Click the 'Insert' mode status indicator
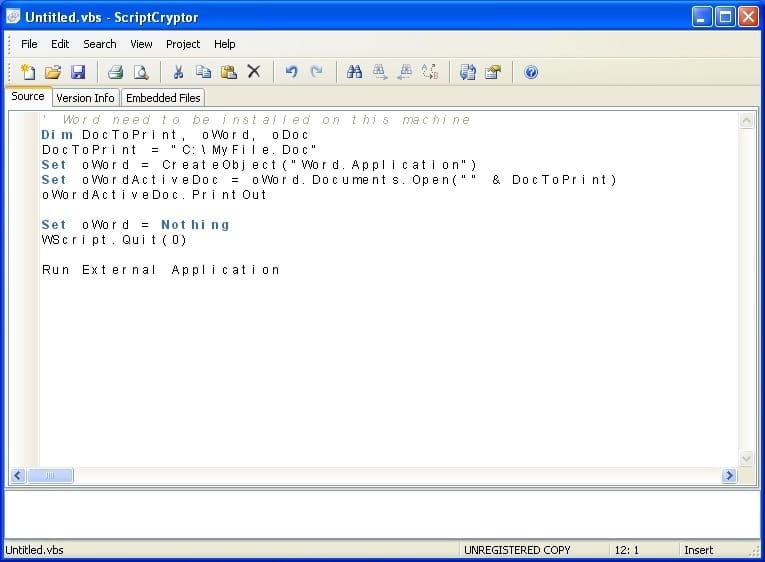 point(698,550)
